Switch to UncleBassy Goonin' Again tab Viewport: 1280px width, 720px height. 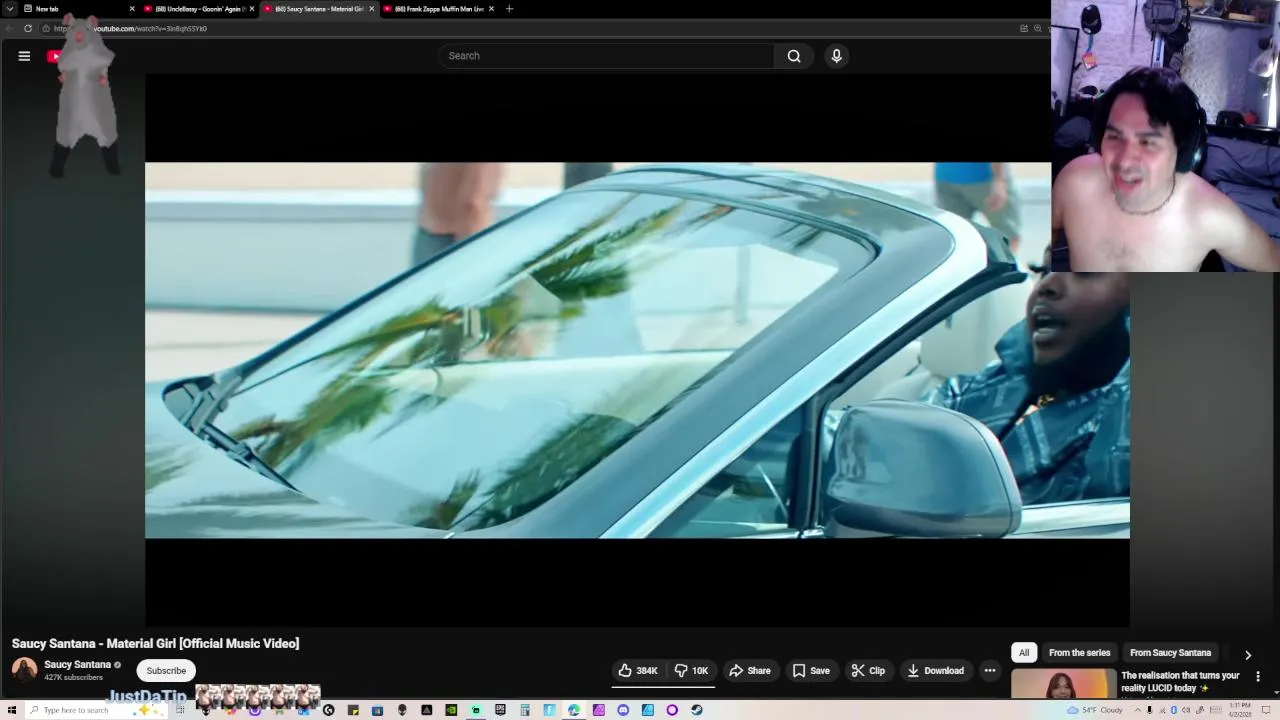pyautogui.click(x=199, y=9)
